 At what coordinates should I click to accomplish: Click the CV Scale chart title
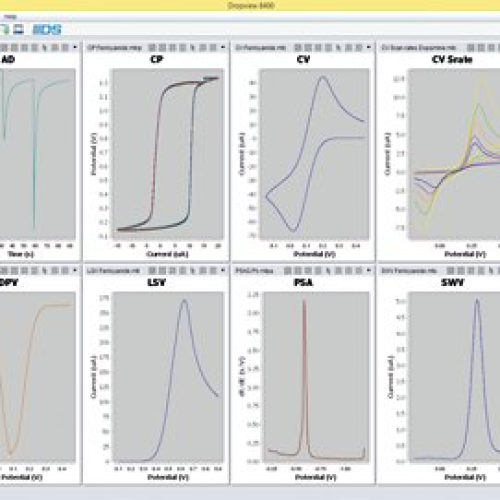[452, 59]
